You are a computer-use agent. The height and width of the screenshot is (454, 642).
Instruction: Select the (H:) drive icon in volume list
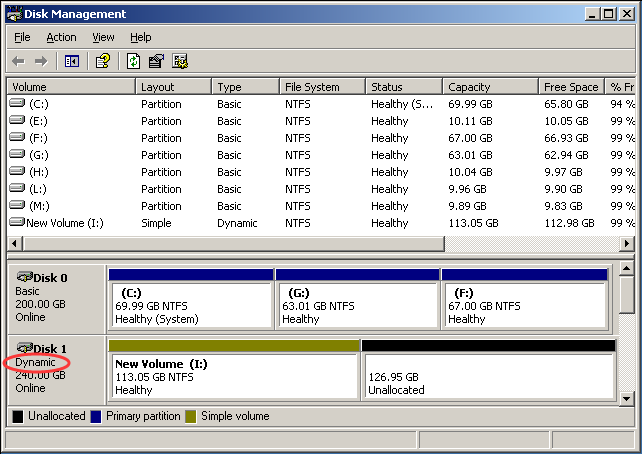[17, 171]
